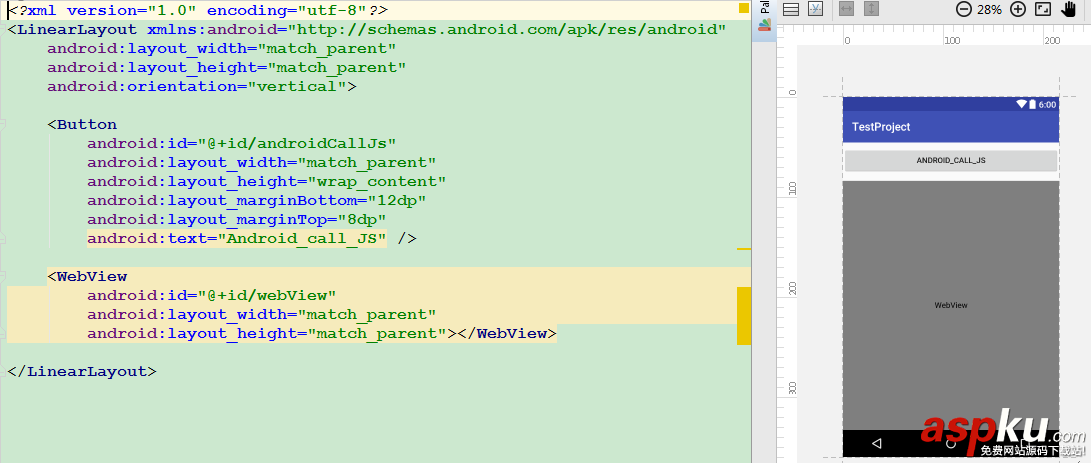Click the opening Button tag
1091x463 pixels.
[82, 125]
